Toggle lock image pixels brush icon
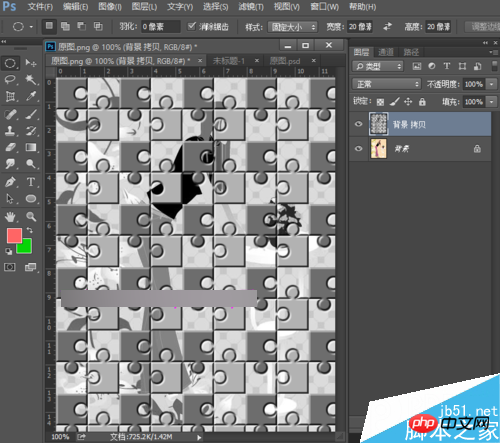This screenshot has height=443, width=500. (395, 102)
